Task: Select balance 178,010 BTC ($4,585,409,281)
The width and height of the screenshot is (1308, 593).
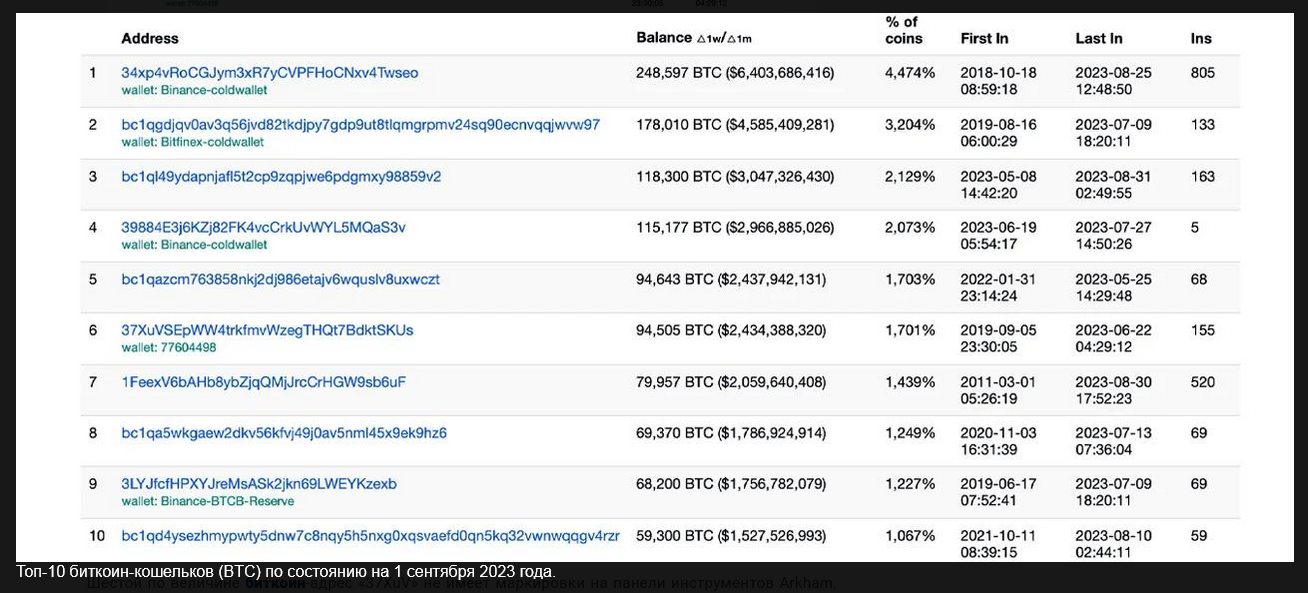Action: pos(735,125)
